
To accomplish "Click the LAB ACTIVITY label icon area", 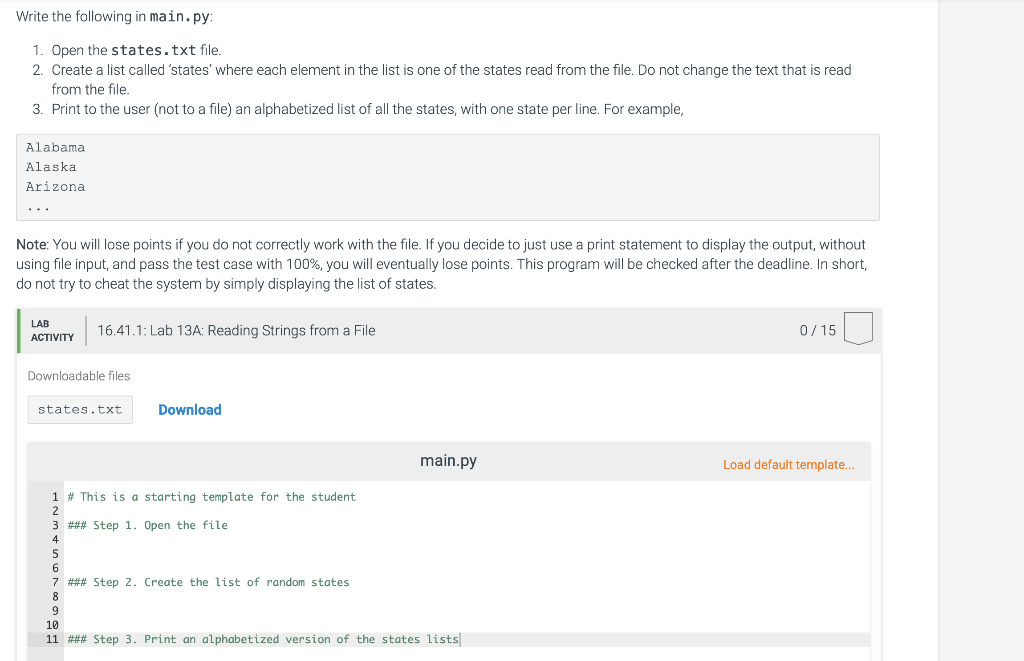I will 51,328.
